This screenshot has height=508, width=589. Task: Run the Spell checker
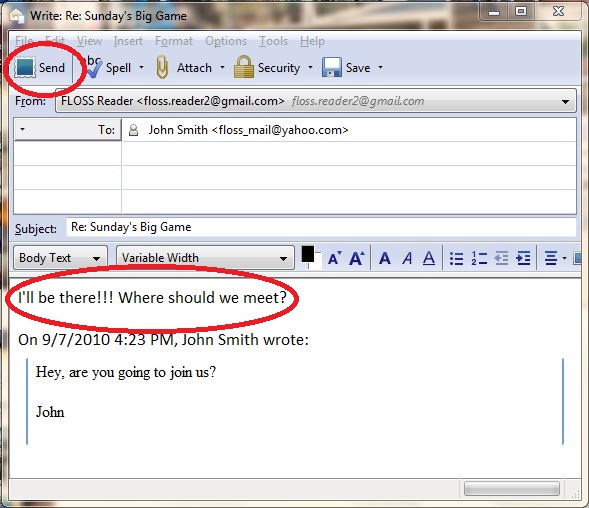109,68
